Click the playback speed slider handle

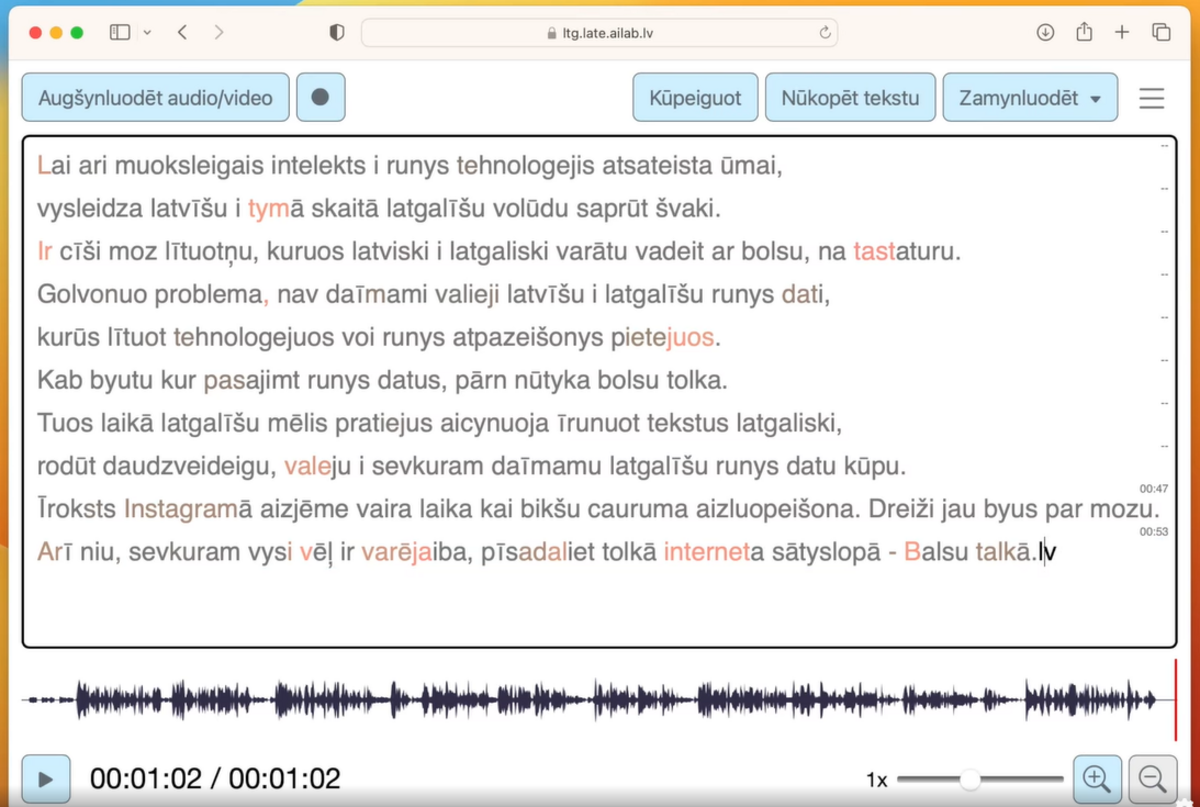point(969,778)
